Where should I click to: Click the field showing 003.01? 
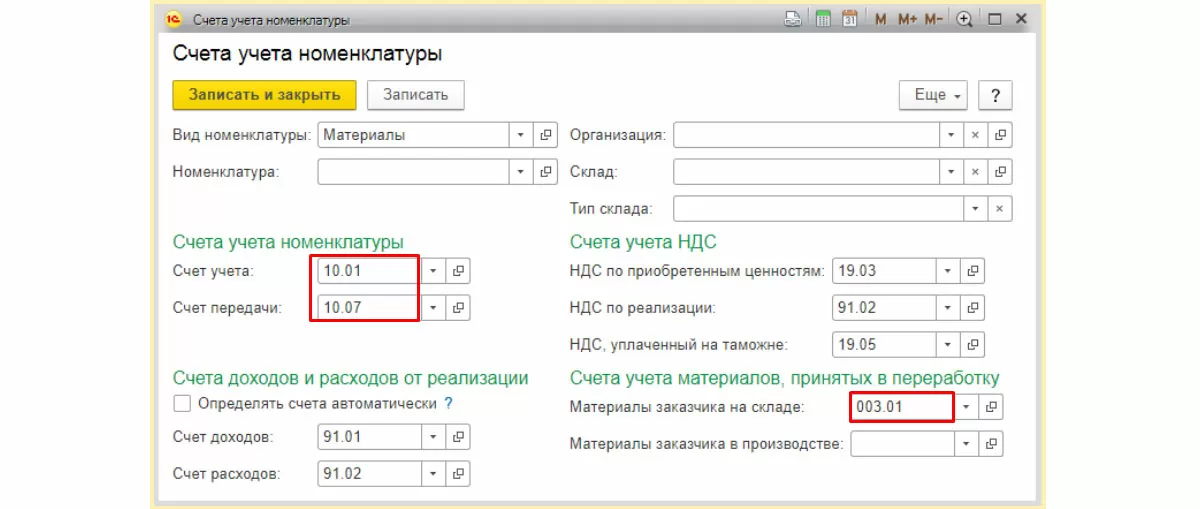coord(902,407)
